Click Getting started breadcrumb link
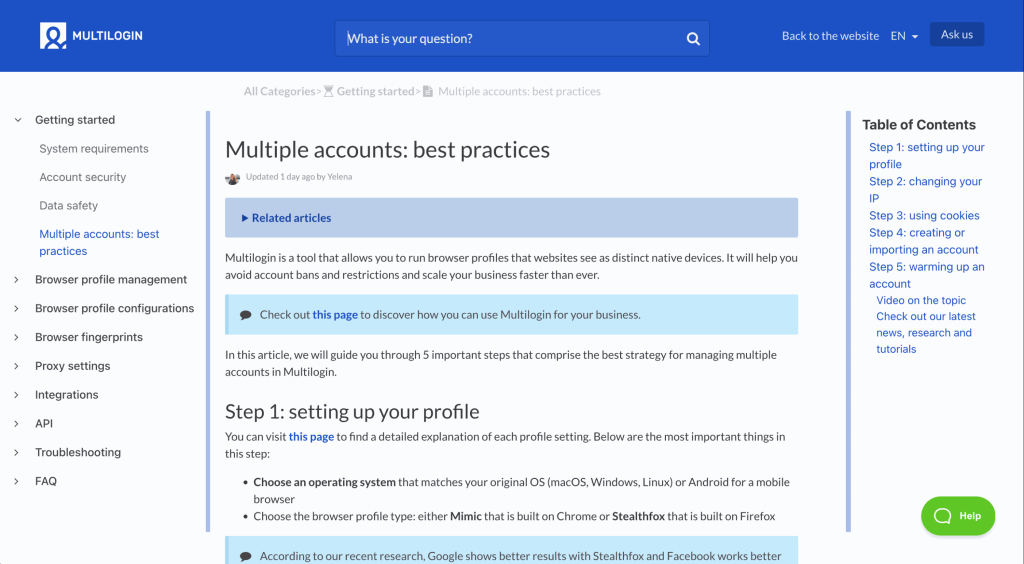This screenshot has width=1024, height=564. point(376,91)
